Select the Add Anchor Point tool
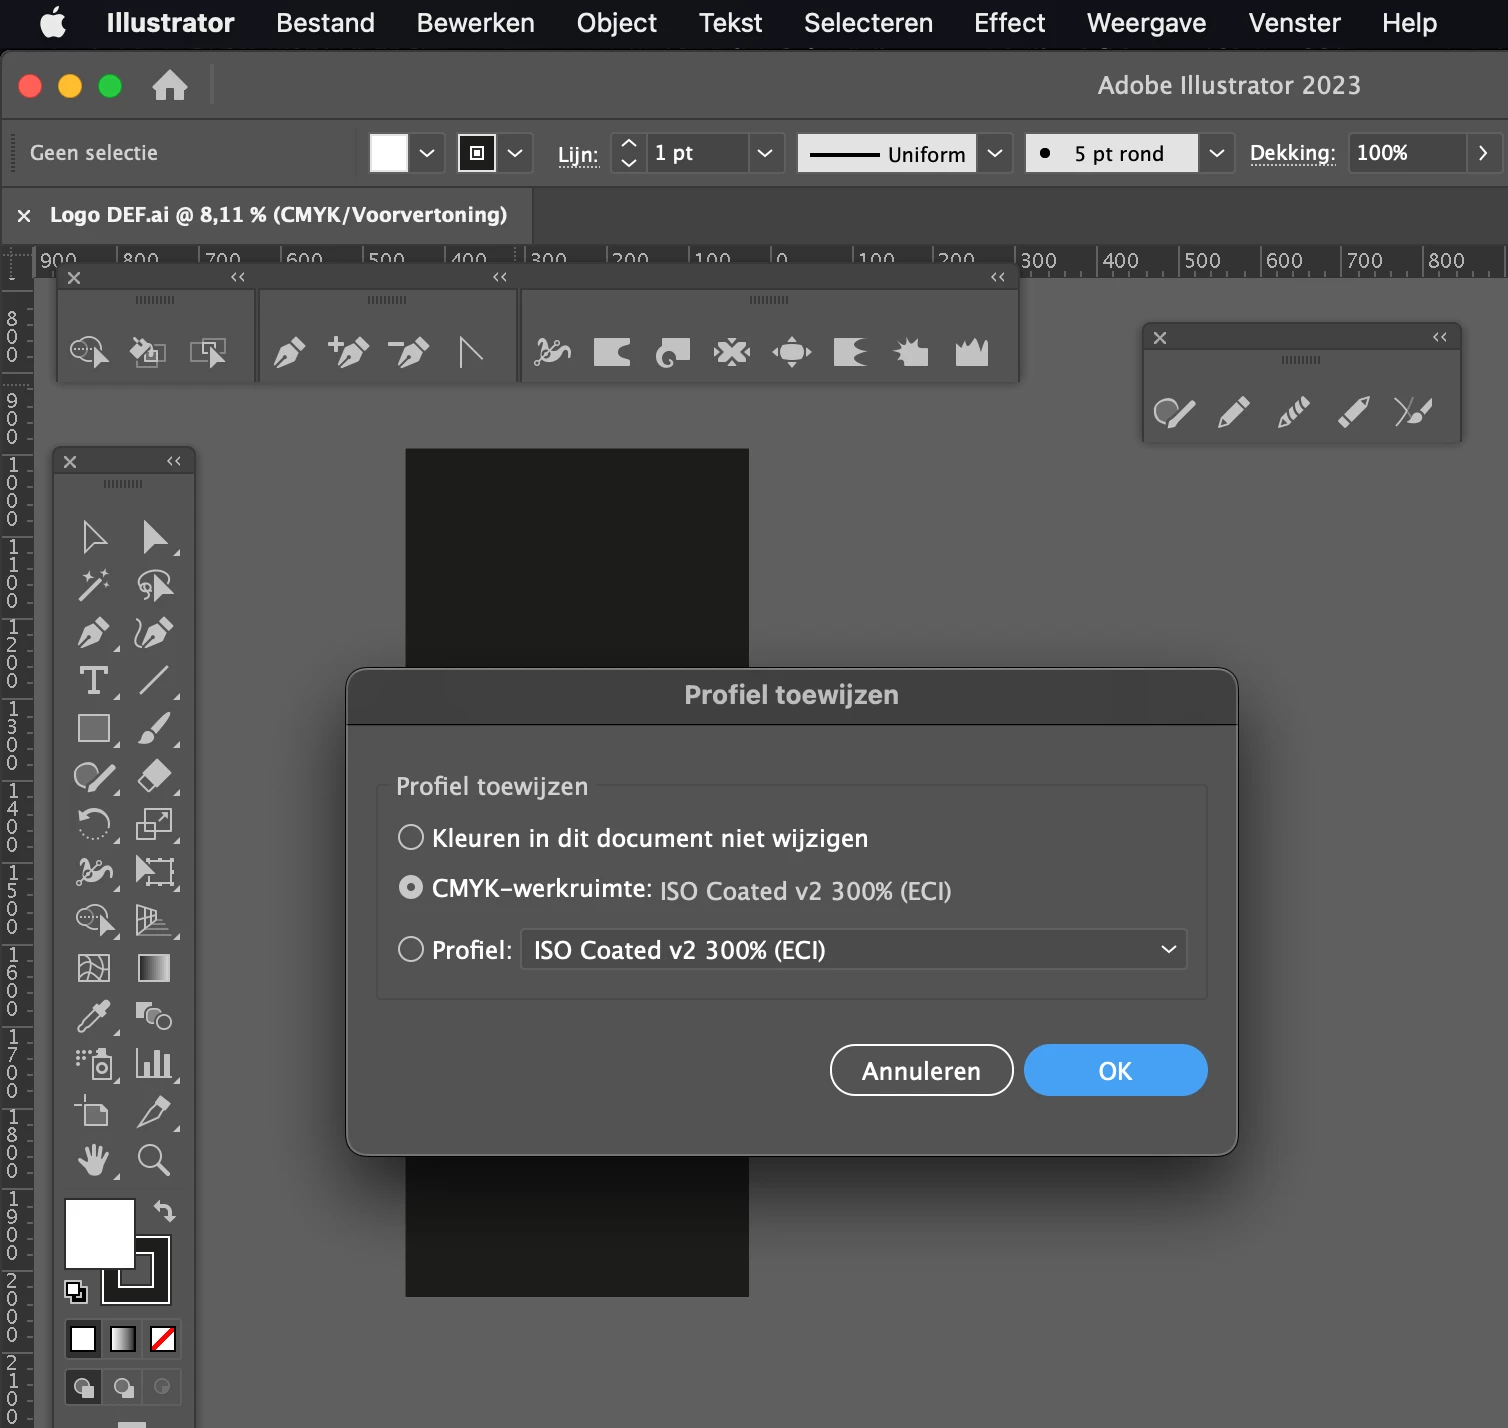 click(x=348, y=352)
